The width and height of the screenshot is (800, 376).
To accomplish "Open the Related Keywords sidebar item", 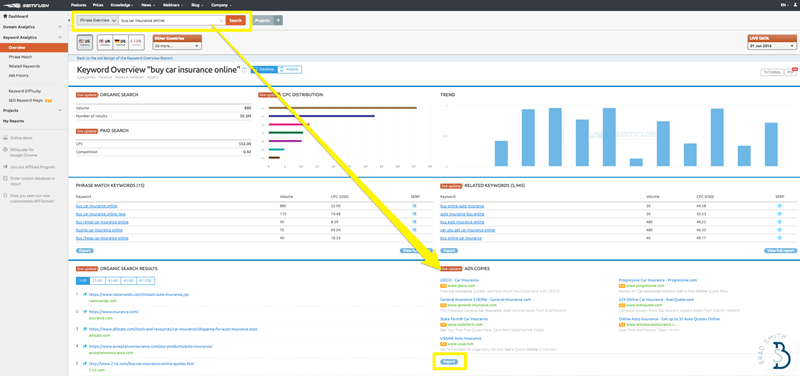I will coord(24,66).
